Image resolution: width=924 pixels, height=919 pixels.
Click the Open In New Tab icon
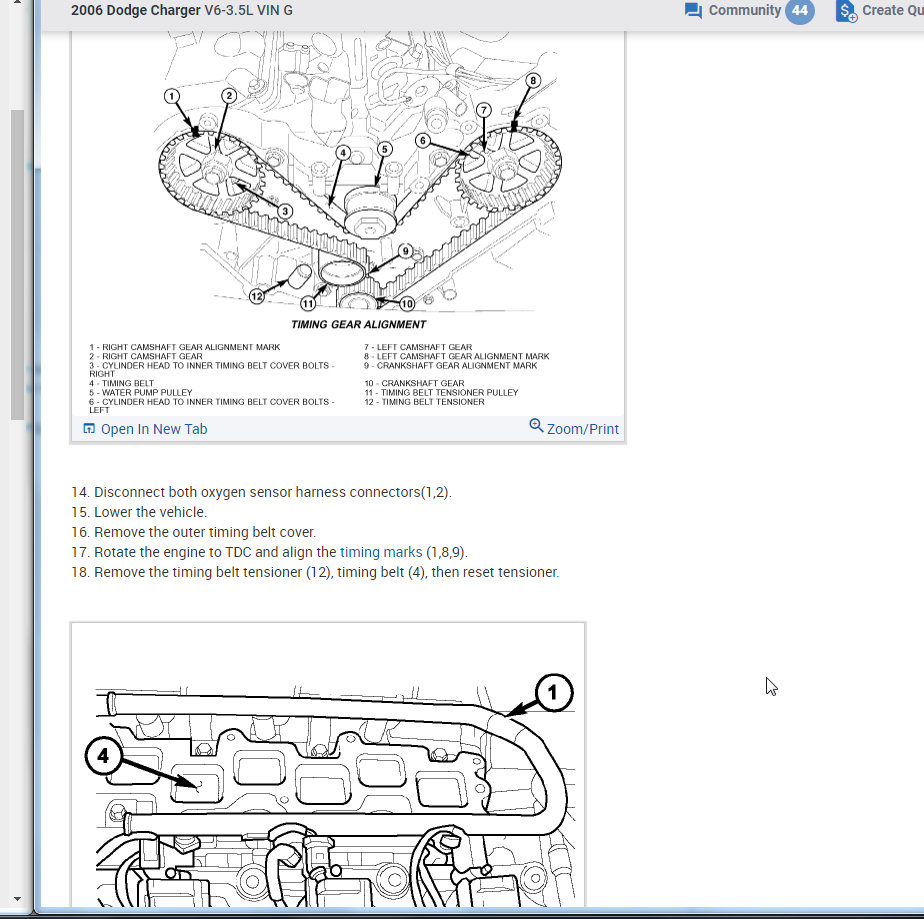[89, 428]
